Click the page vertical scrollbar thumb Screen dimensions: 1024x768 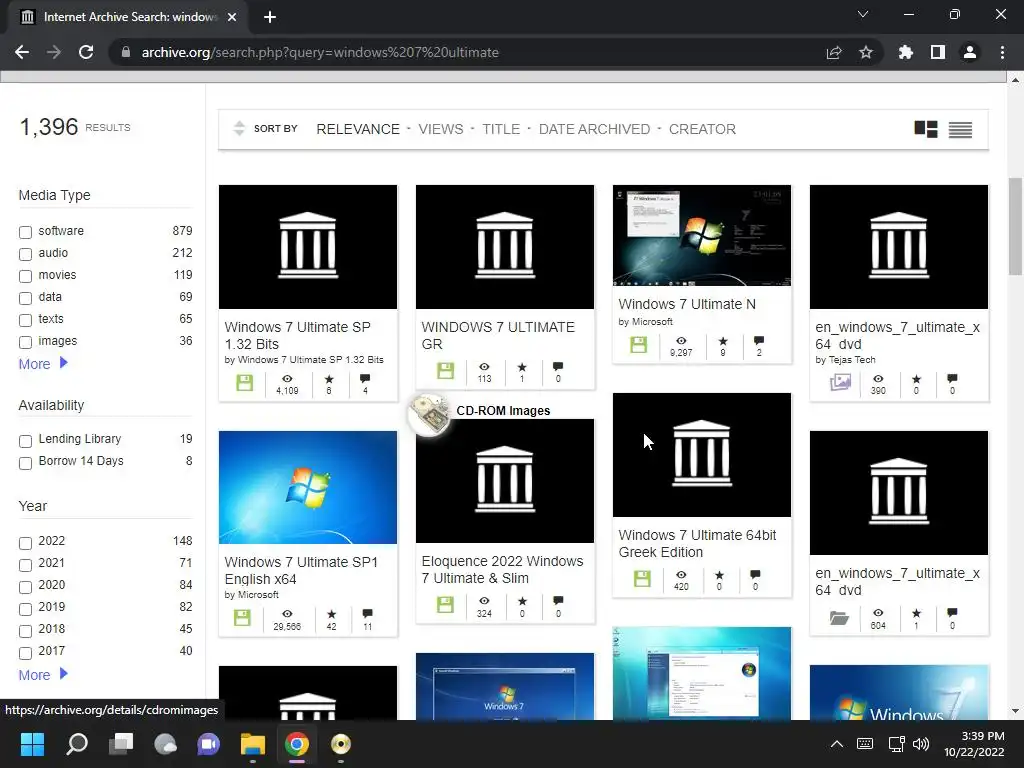(1015, 226)
